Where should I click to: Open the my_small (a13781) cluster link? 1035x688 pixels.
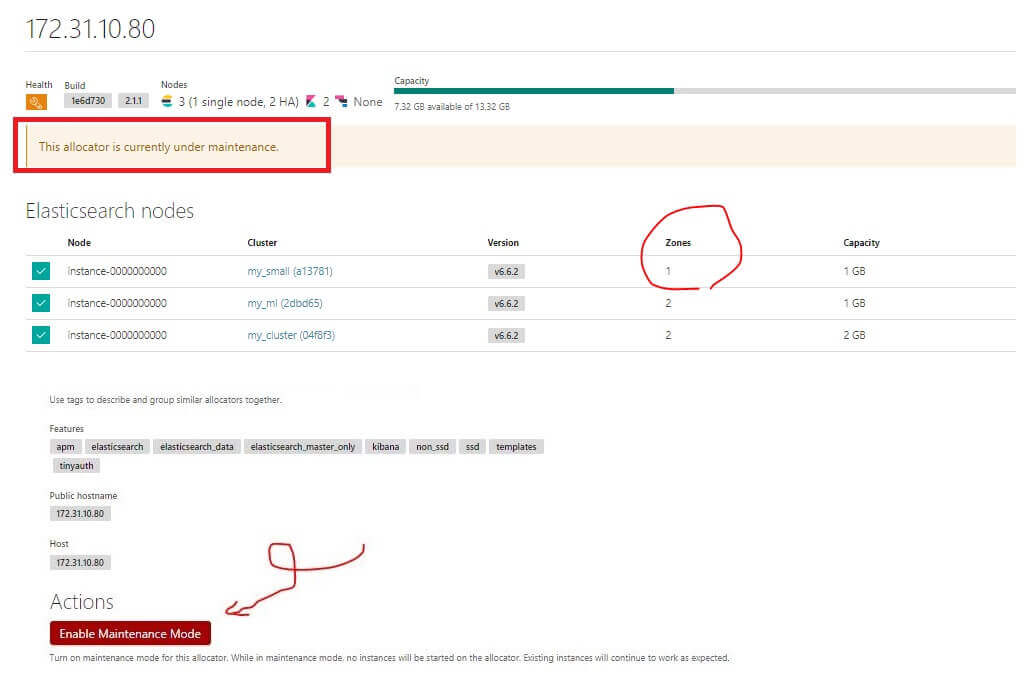pyautogui.click(x=291, y=271)
